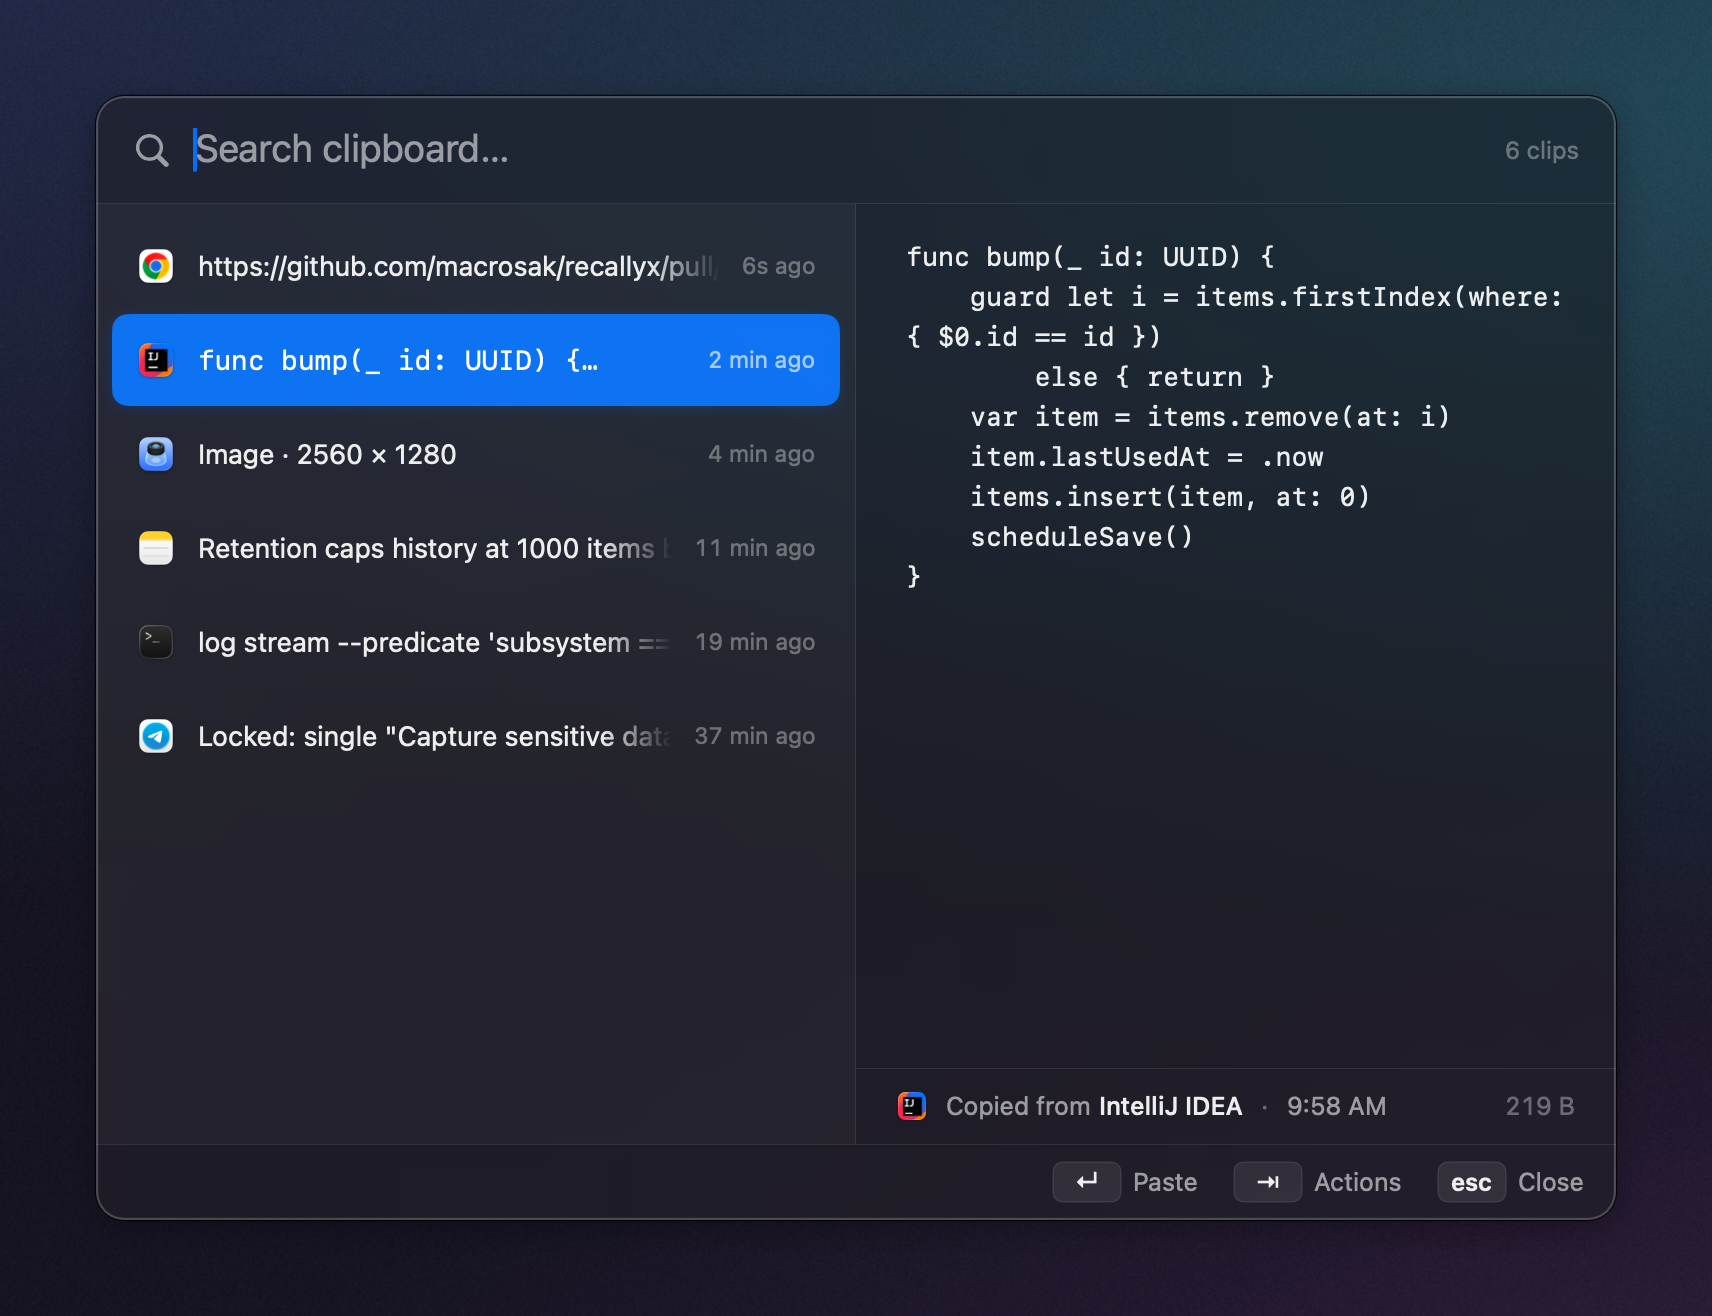Click the 11 min ago timestamp
This screenshot has height=1316, width=1712.
[755, 548]
